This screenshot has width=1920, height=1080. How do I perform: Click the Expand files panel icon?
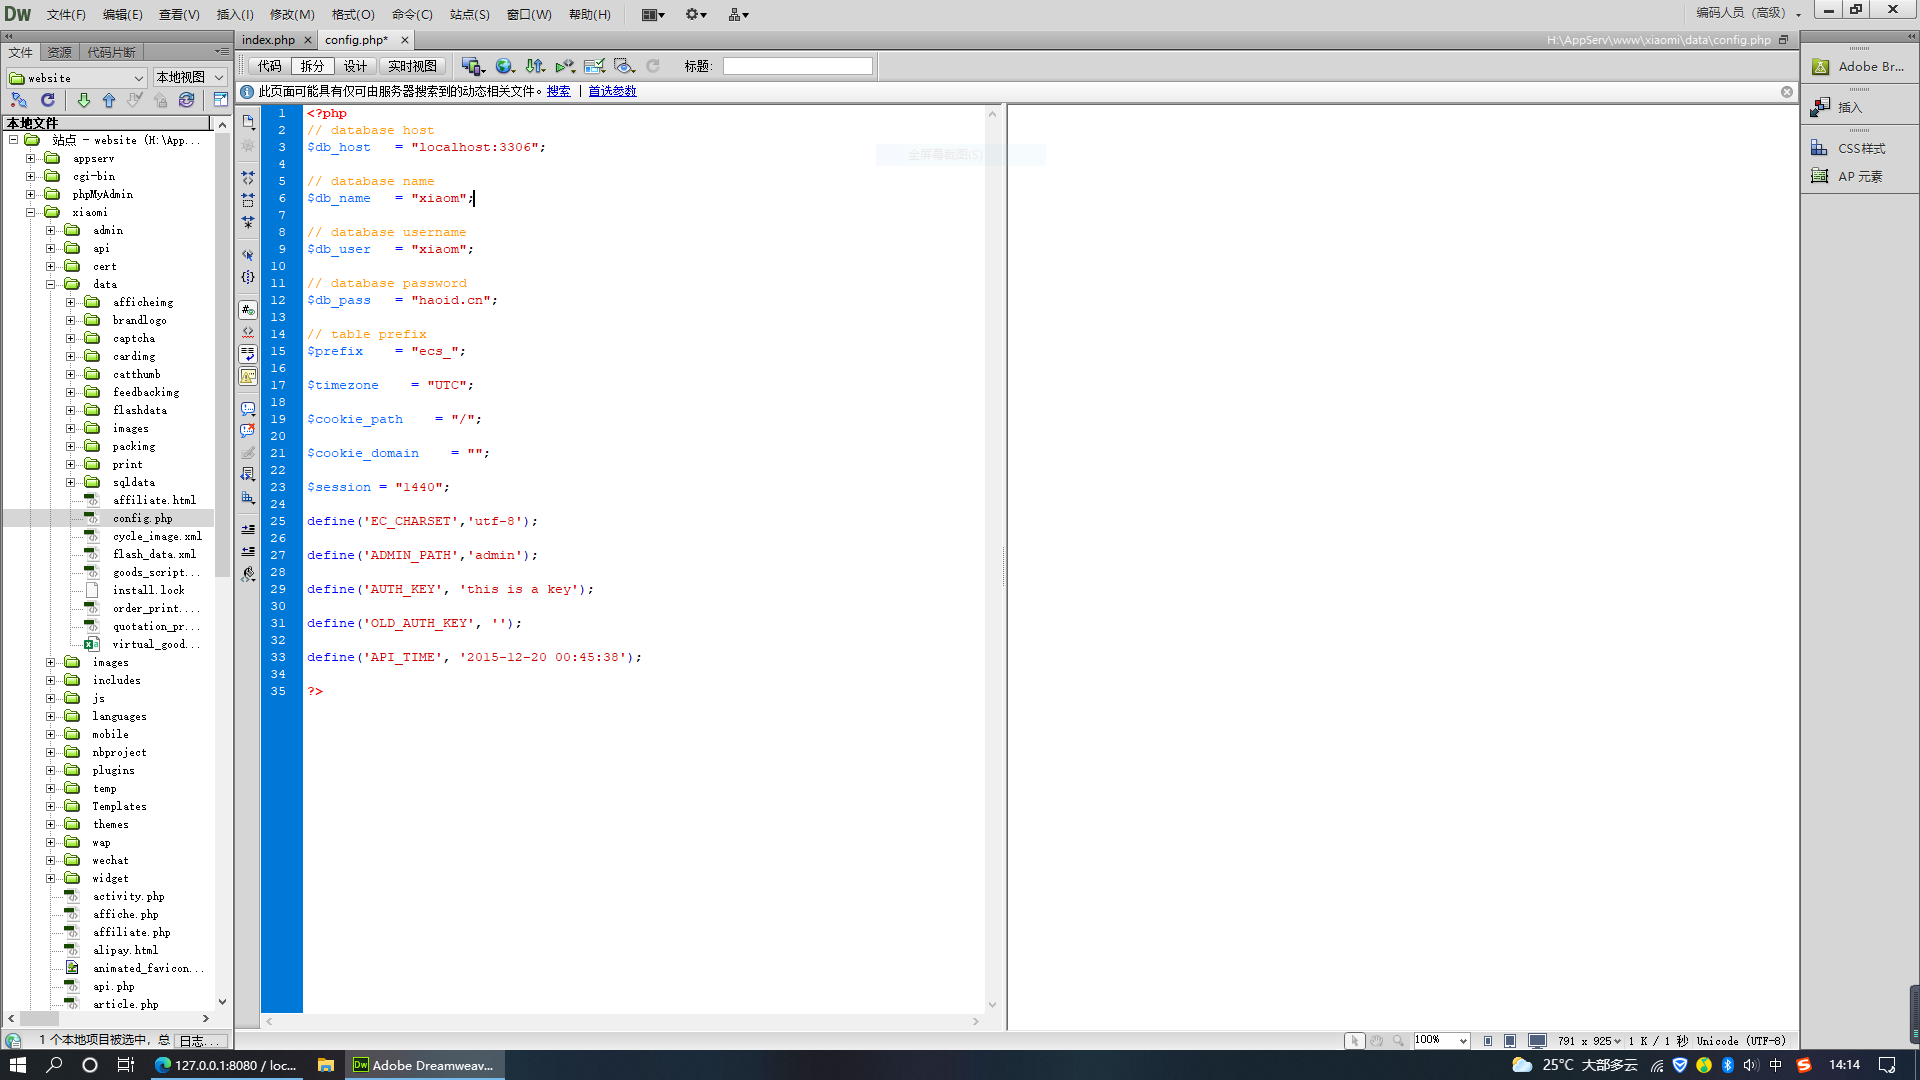(221, 100)
